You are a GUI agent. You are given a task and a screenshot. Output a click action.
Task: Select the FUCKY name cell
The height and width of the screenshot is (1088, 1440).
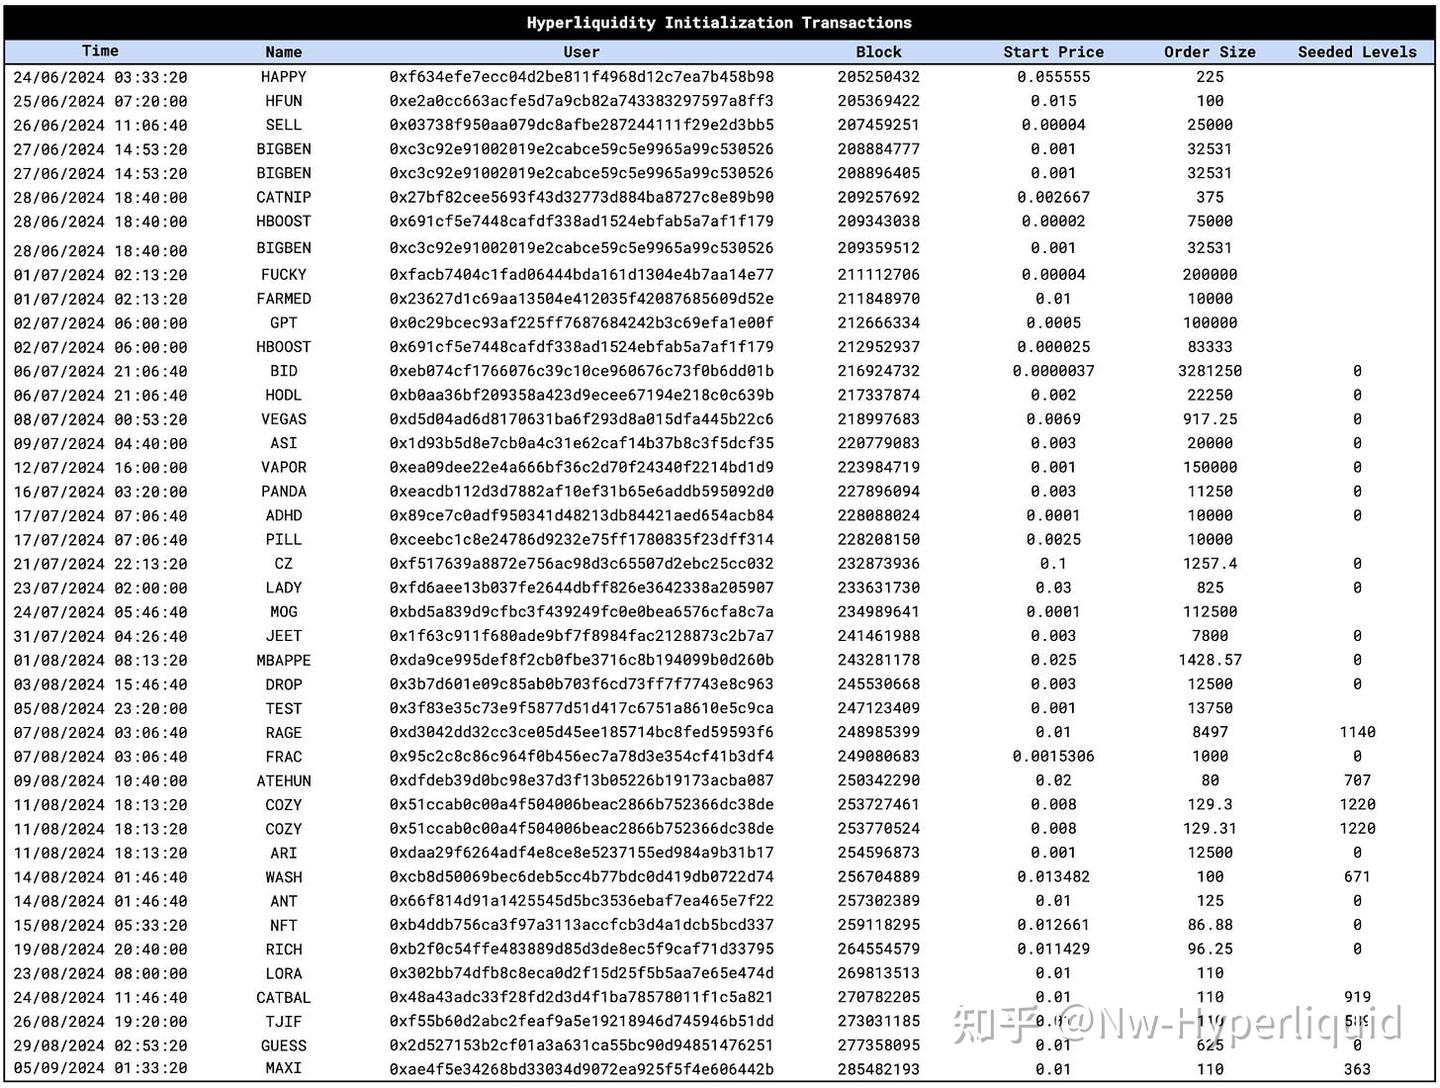coord(284,275)
